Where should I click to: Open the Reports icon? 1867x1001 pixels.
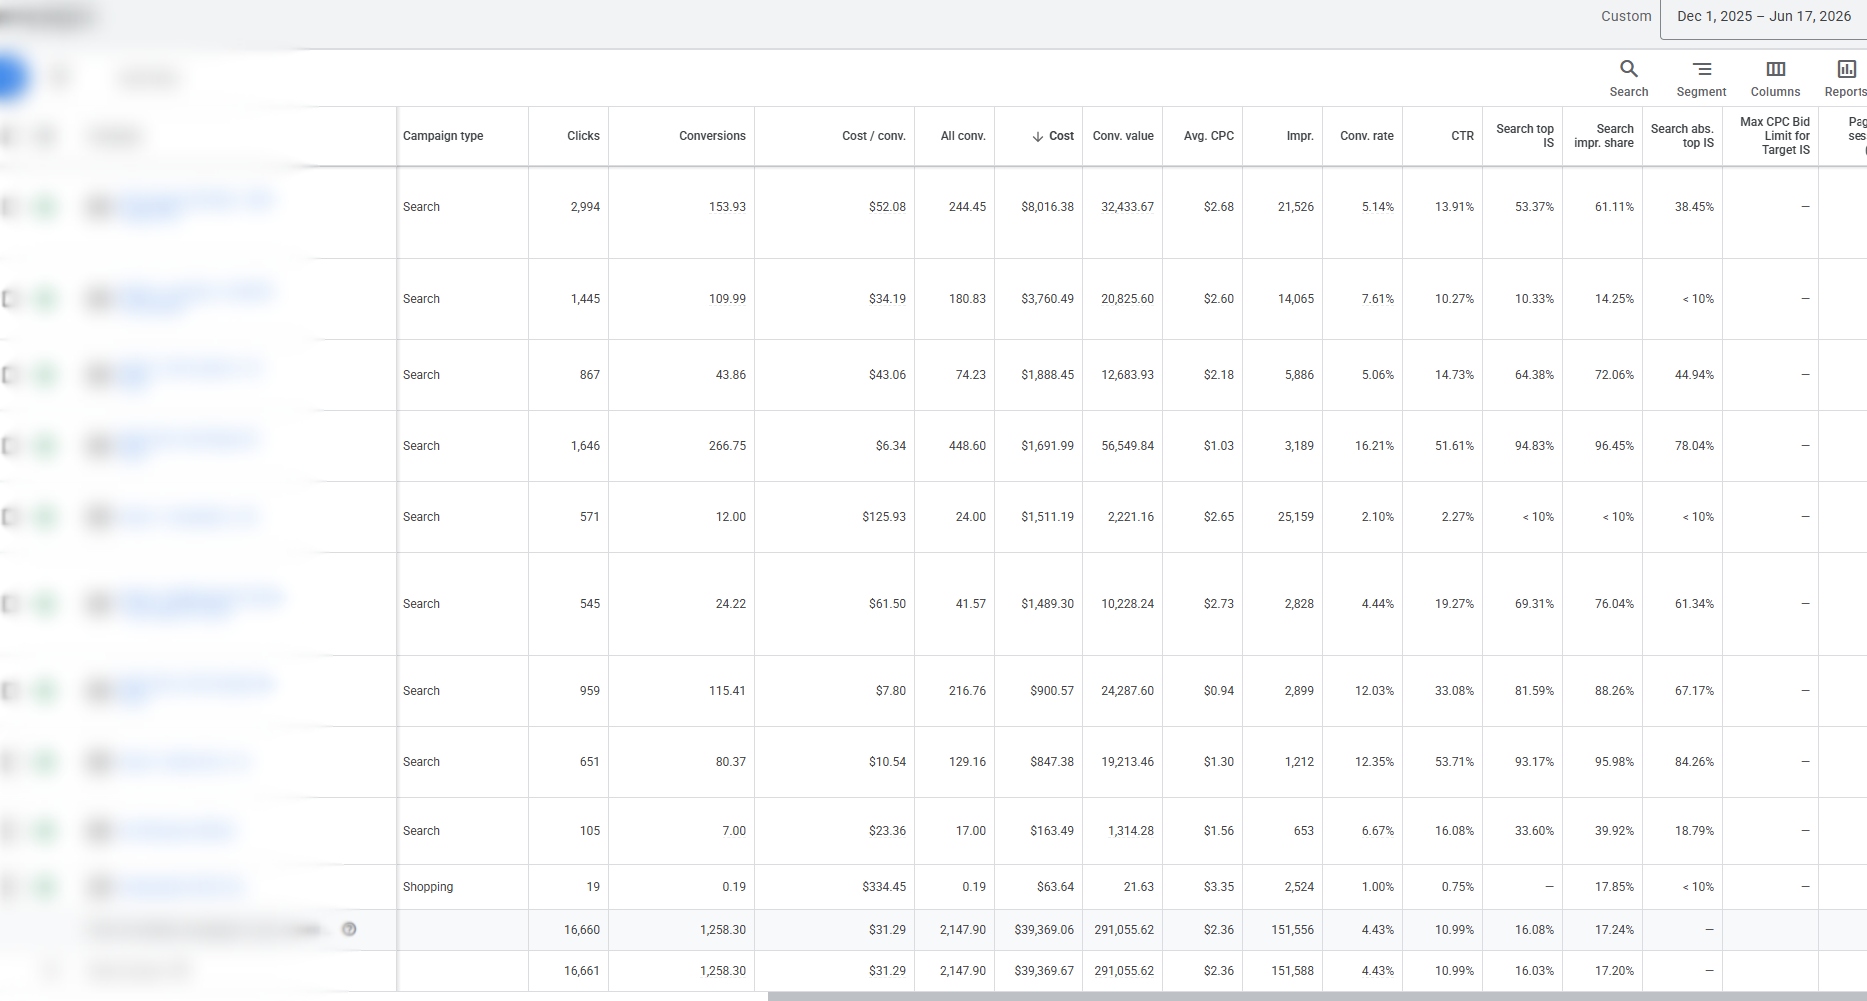[1846, 78]
